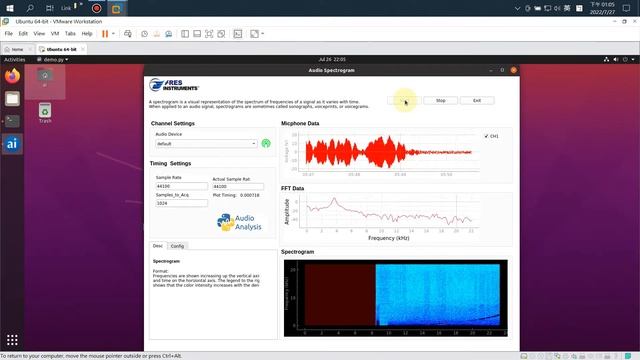The height and width of the screenshot is (360, 640).
Task: Click the Ubuntu clock Jul 26 22:05
Action: 332,60
